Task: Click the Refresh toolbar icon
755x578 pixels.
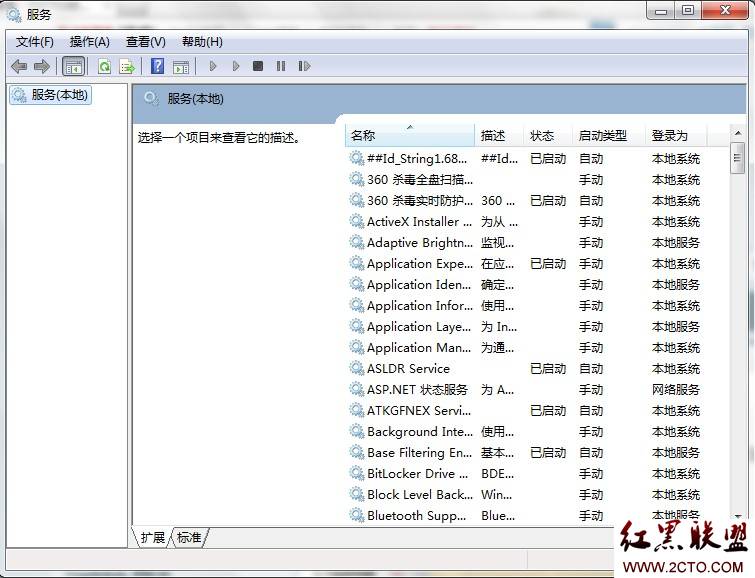Action: point(104,66)
